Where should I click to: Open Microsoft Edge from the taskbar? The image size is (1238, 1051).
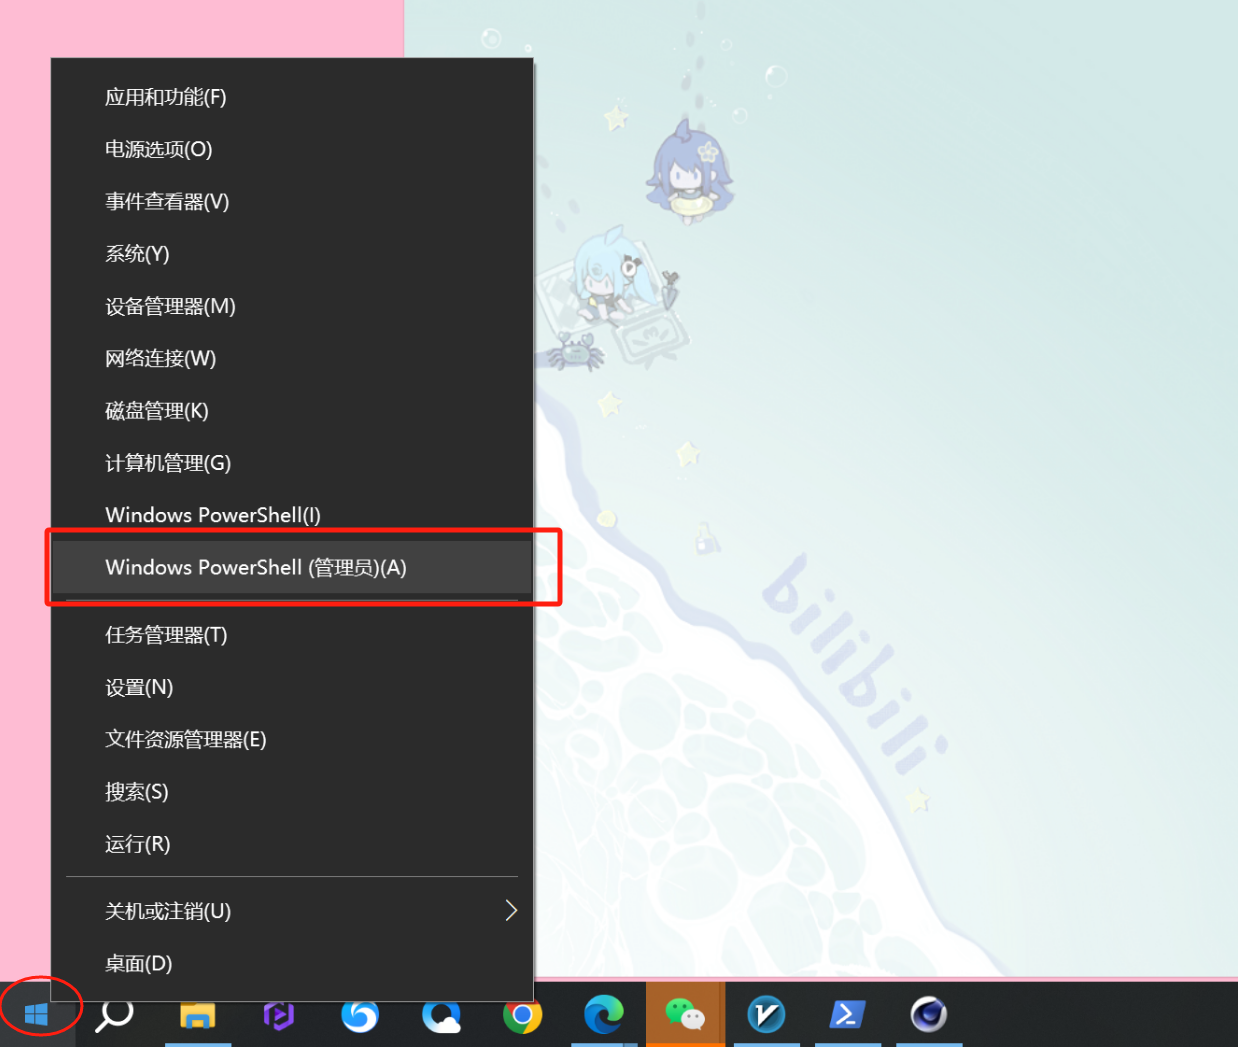tap(603, 1015)
